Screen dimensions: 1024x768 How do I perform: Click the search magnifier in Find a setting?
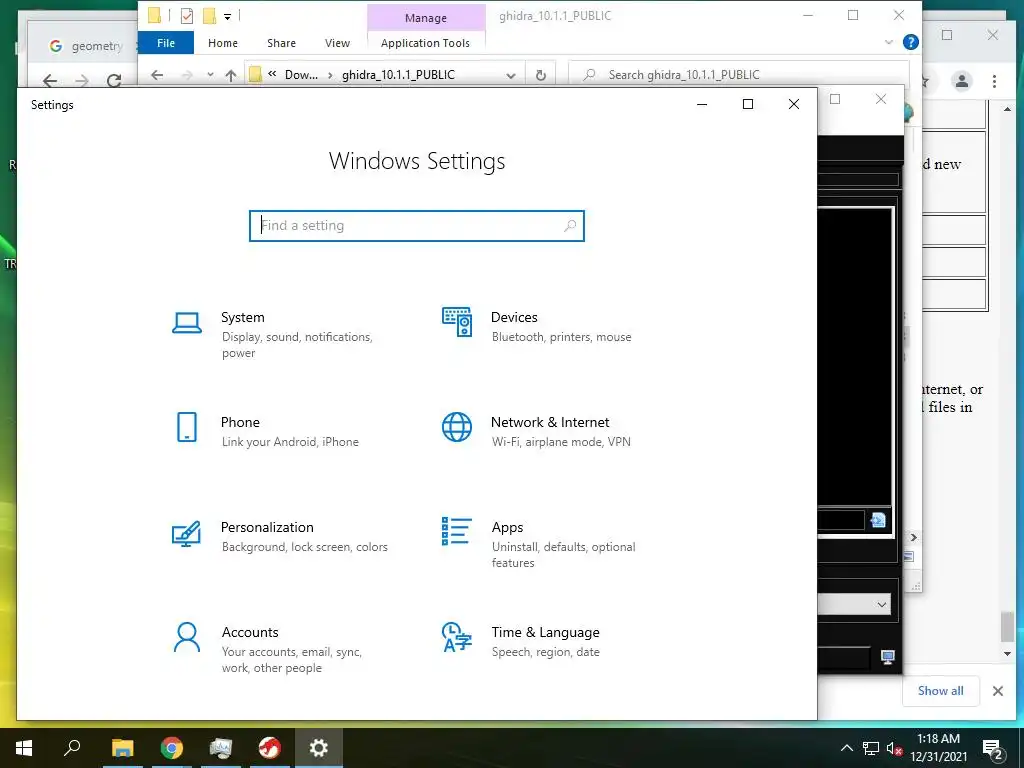569,225
